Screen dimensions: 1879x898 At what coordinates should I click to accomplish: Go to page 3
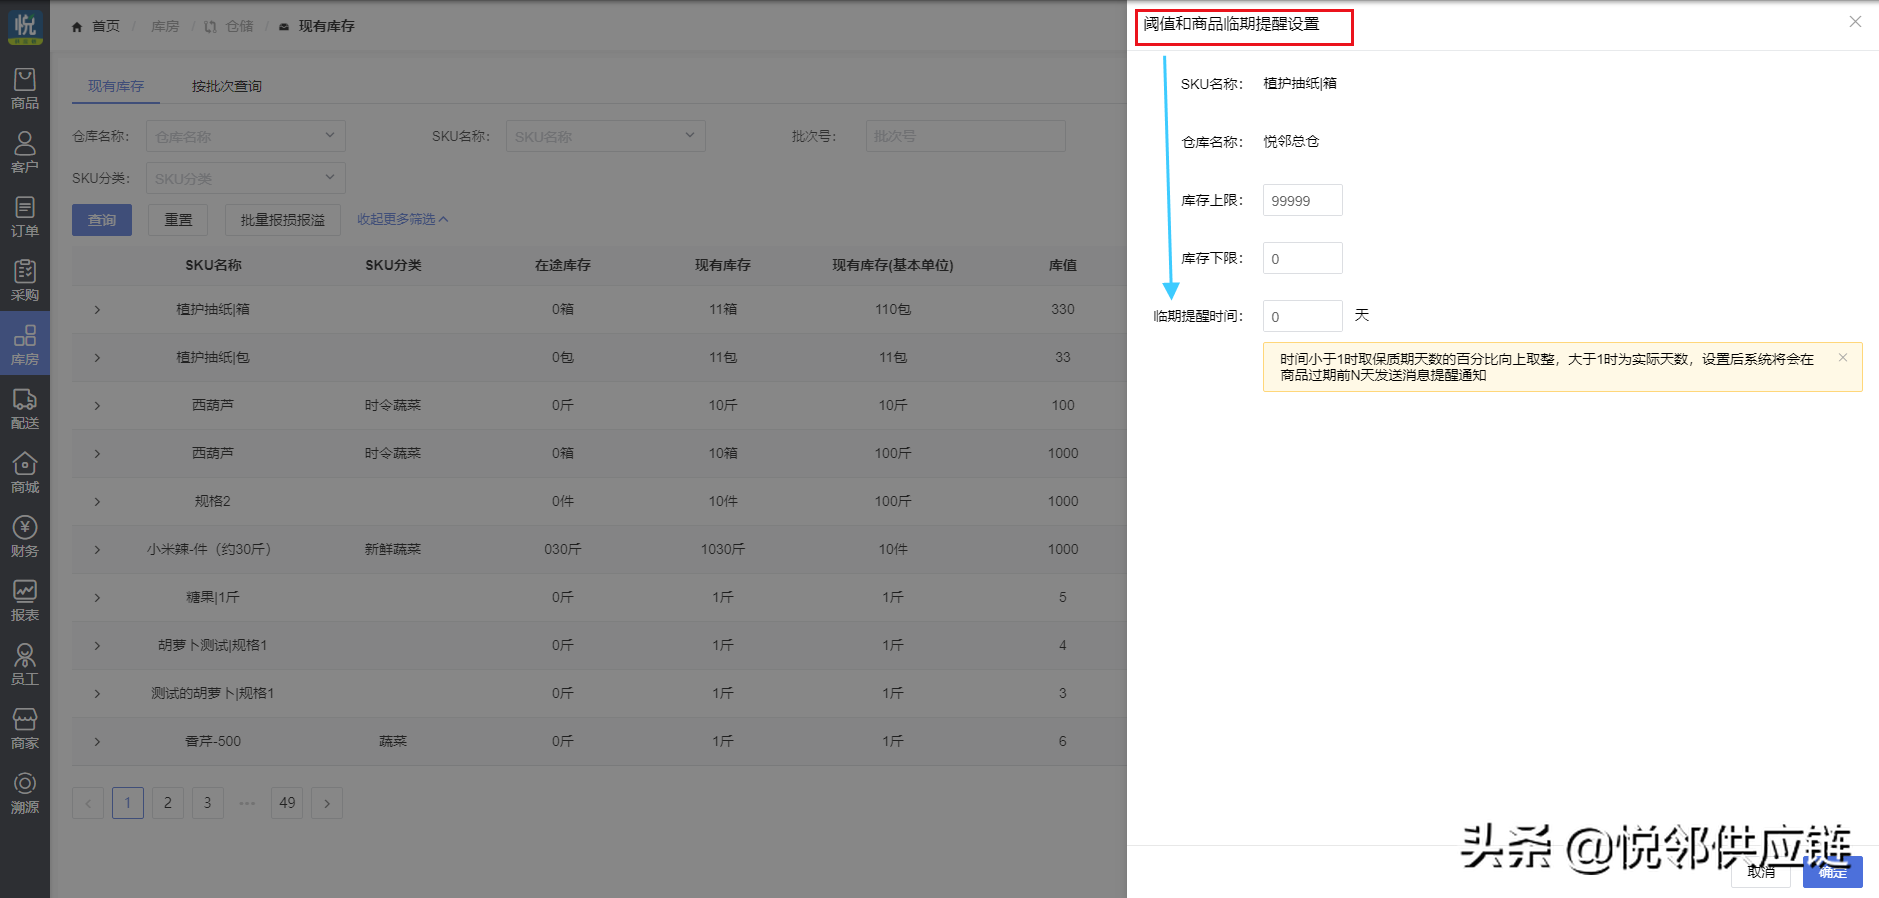click(208, 803)
